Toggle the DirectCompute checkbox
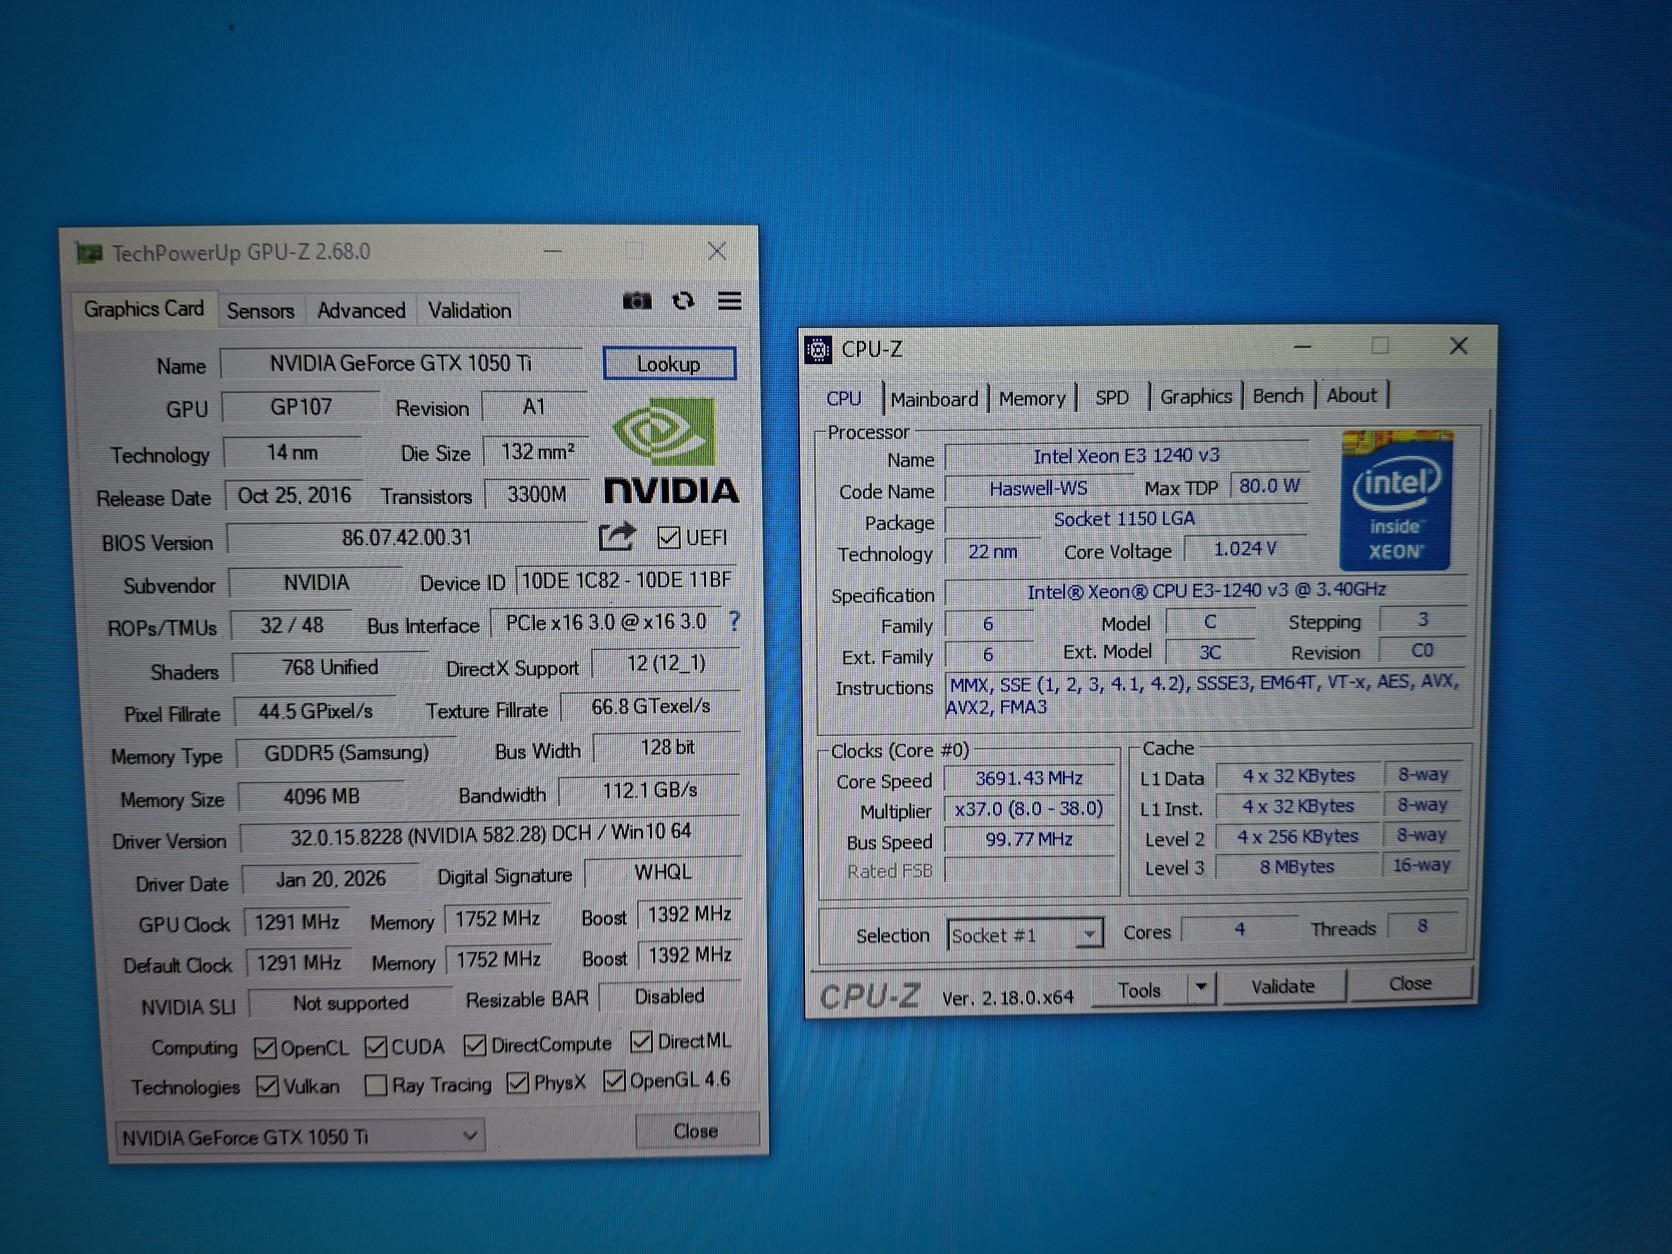This screenshot has width=1672, height=1254. point(475,1045)
